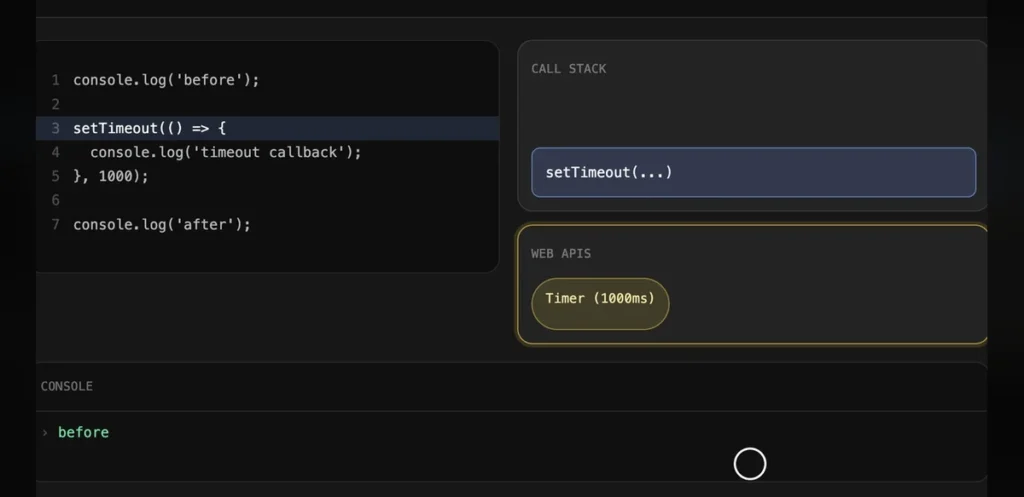Click line number 6 in the gutter

[56, 200]
